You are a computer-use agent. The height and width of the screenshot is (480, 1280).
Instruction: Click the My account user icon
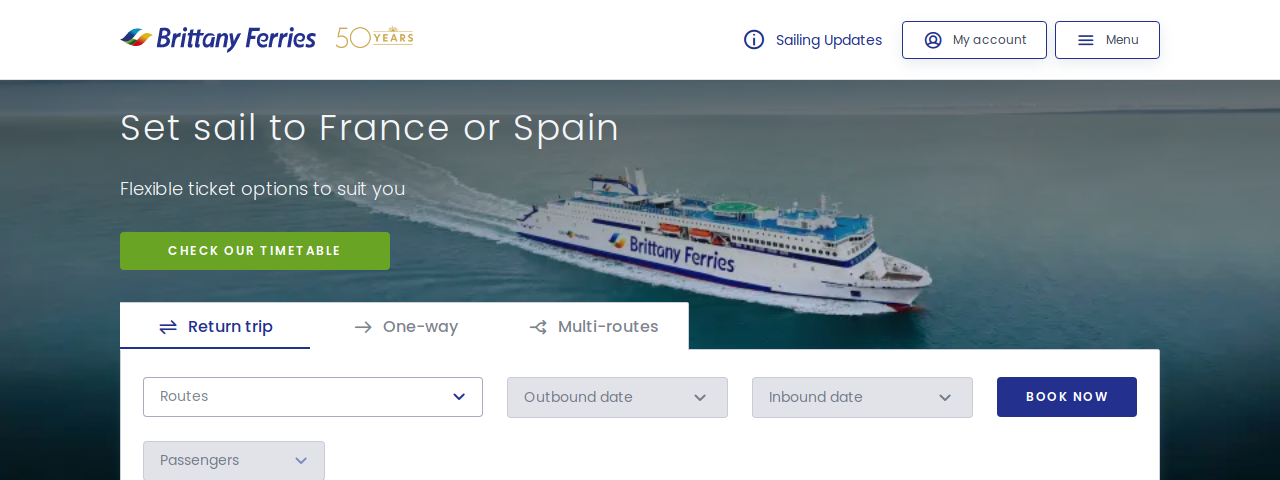933,40
